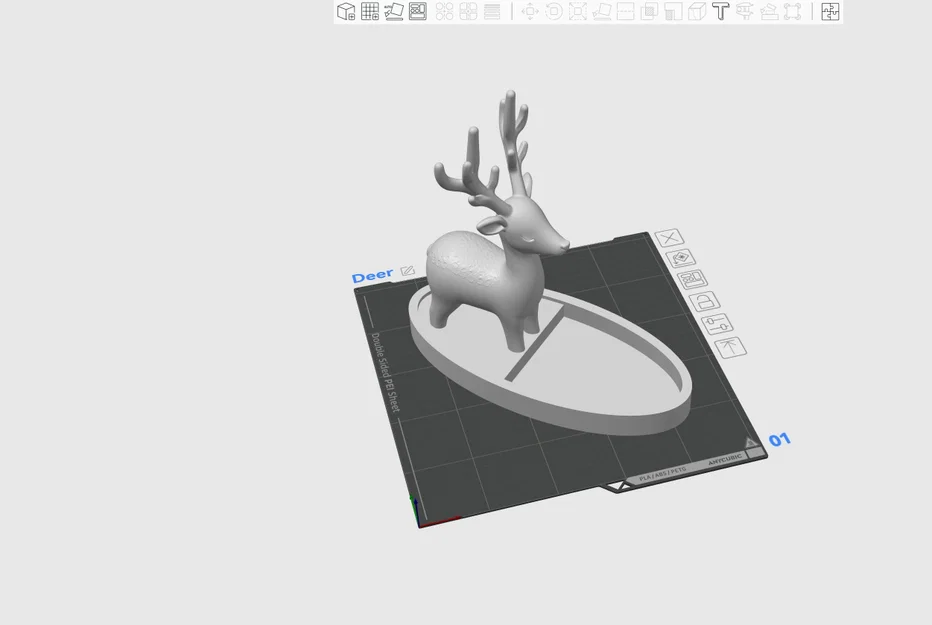Click the toolbar icon left of Measure icon
The image size is (932, 625).
(x=769, y=11)
